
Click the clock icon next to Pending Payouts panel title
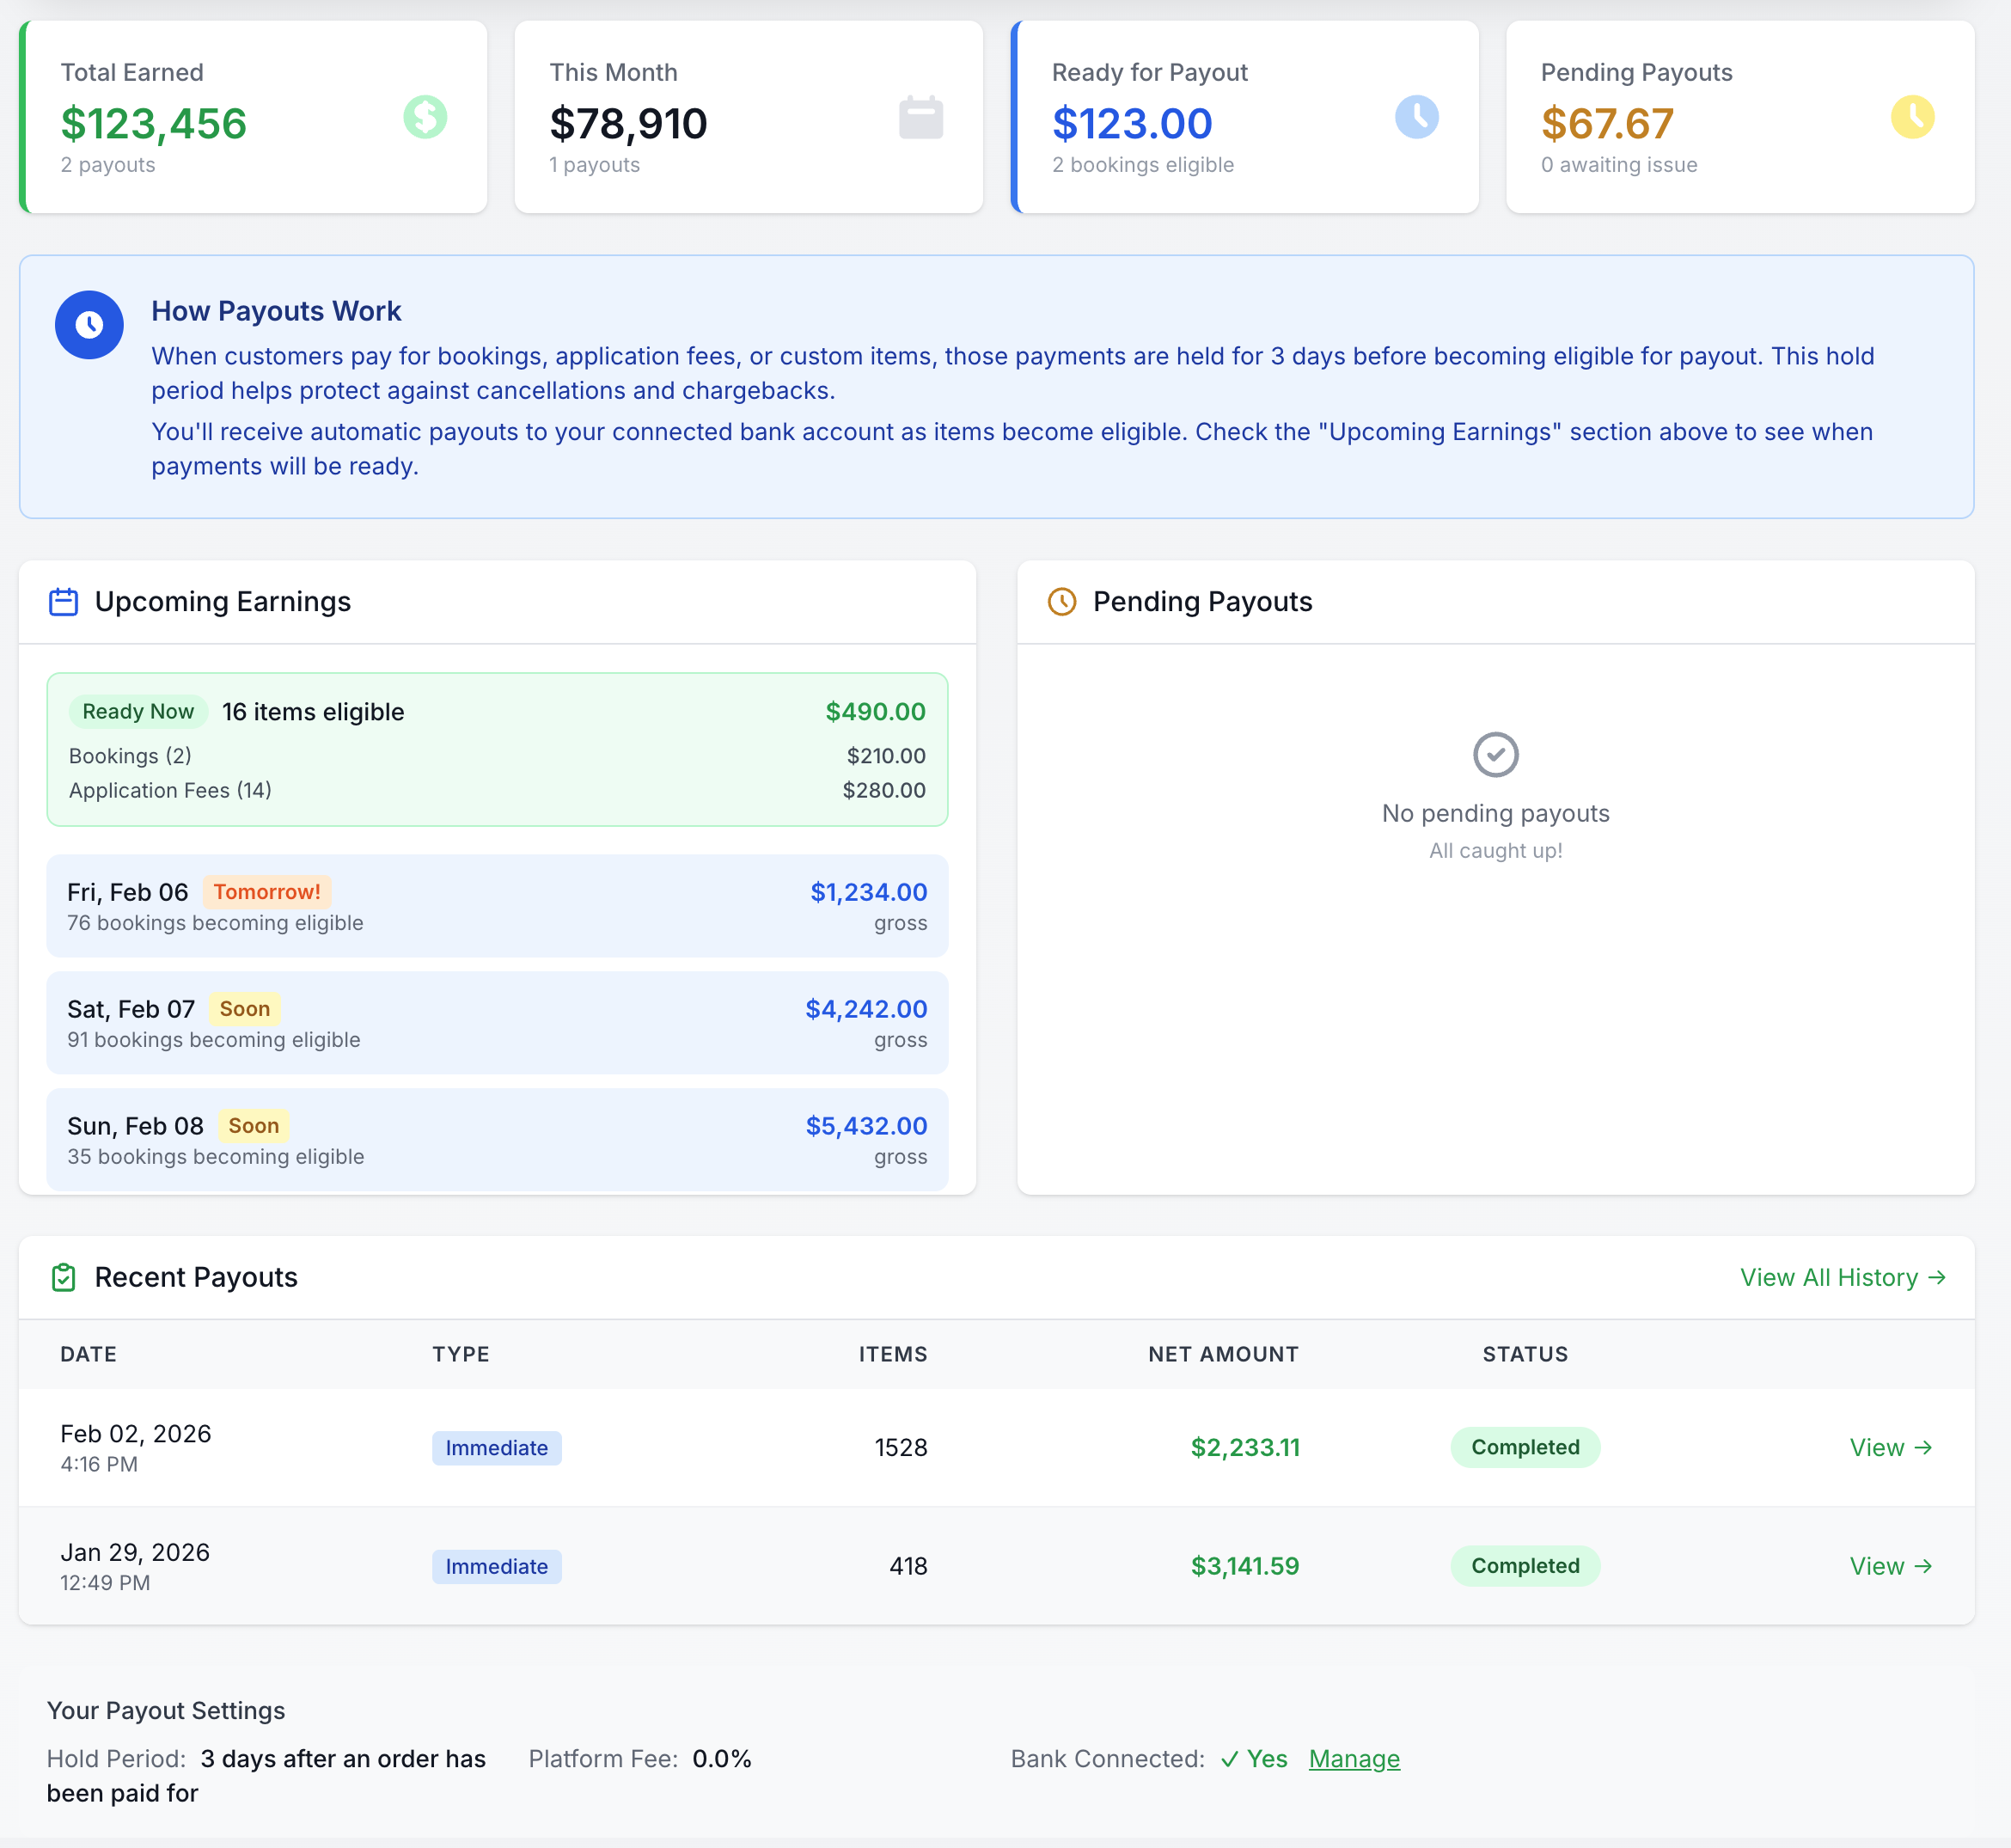pos(1059,601)
